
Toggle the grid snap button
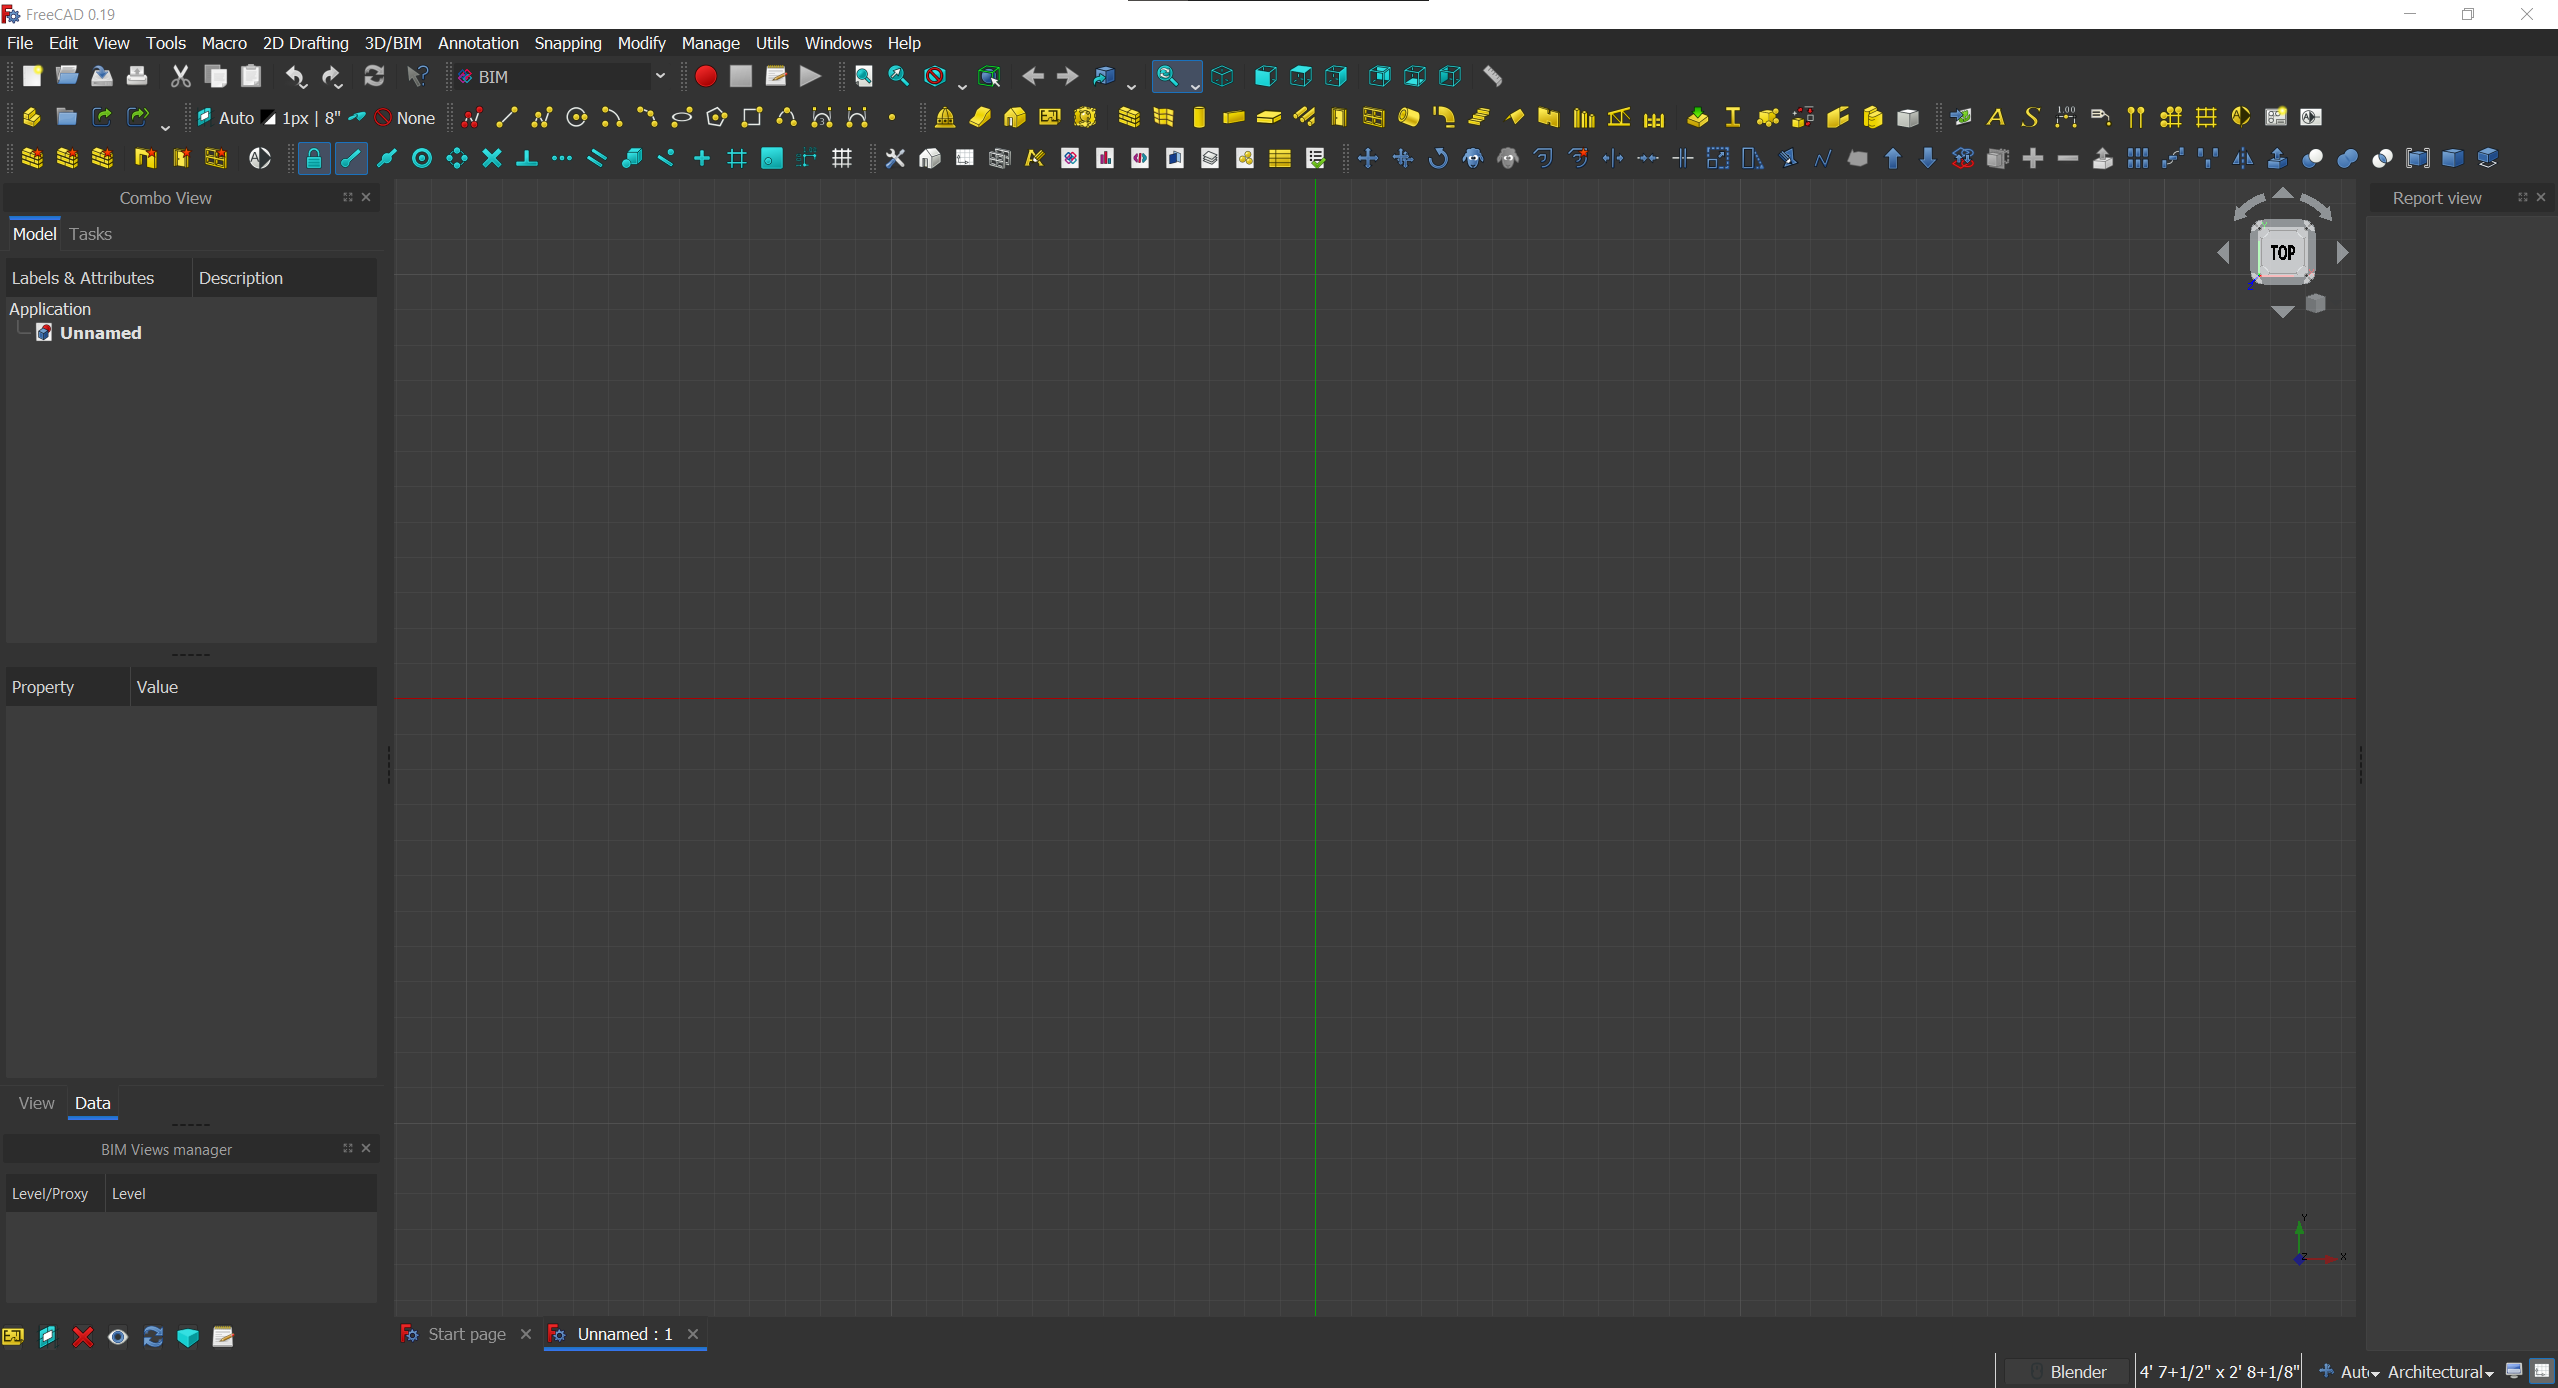tap(737, 159)
